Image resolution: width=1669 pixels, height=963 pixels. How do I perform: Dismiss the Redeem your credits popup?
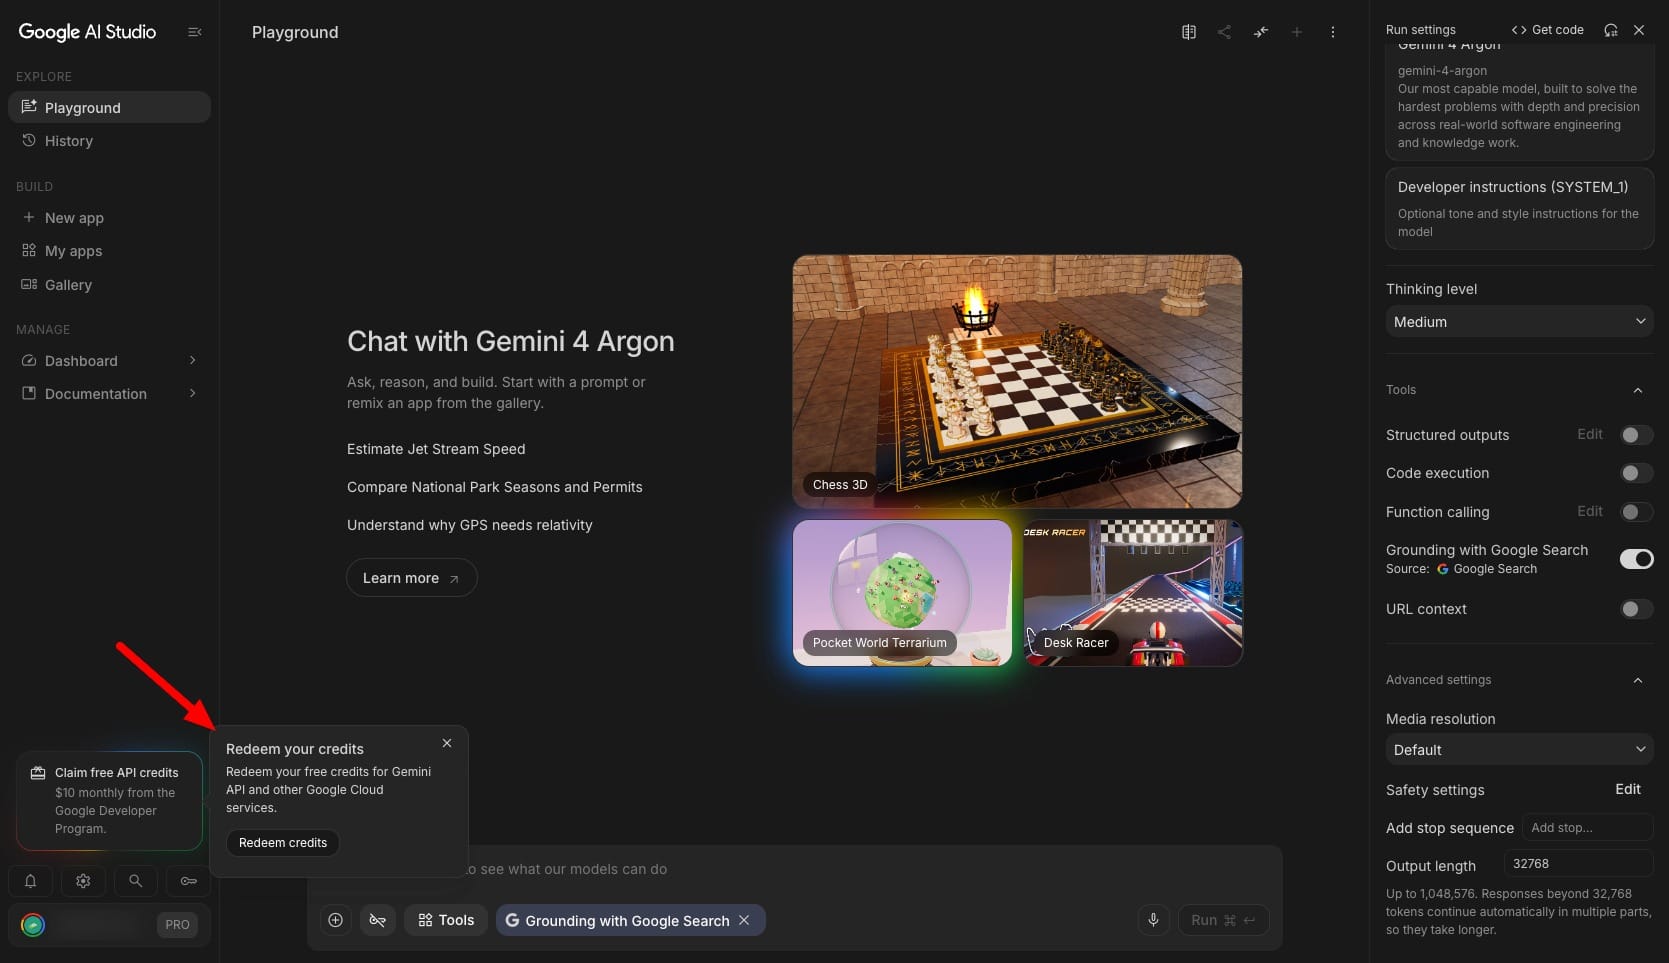pyautogui.click(x=447, y=743)
